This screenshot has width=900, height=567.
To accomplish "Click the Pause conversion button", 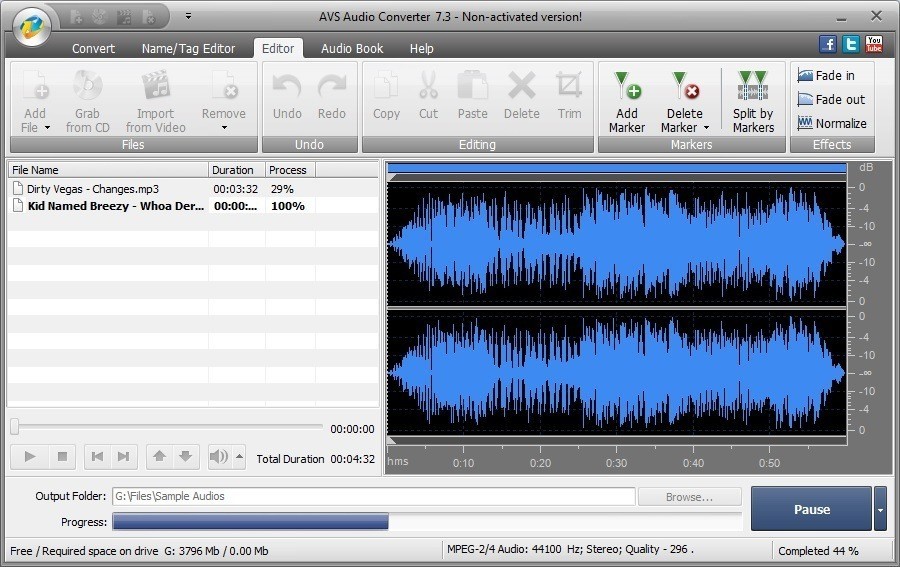I will pyautogui.click(x=812, y=509).
